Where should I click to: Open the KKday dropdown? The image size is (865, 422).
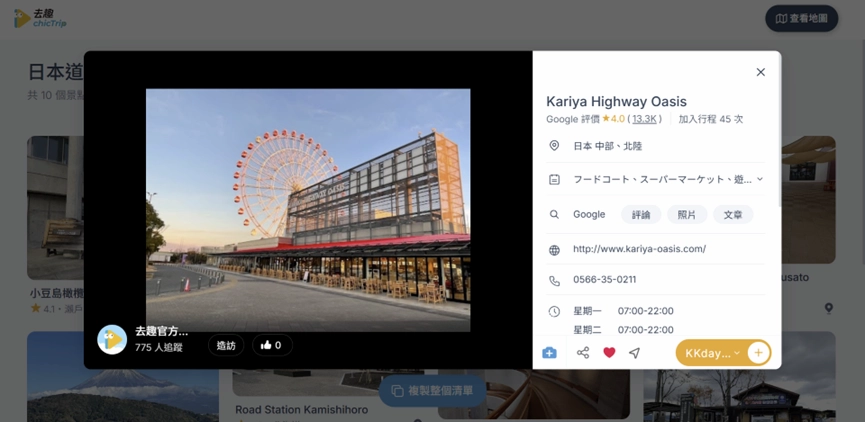pos(712,353)
